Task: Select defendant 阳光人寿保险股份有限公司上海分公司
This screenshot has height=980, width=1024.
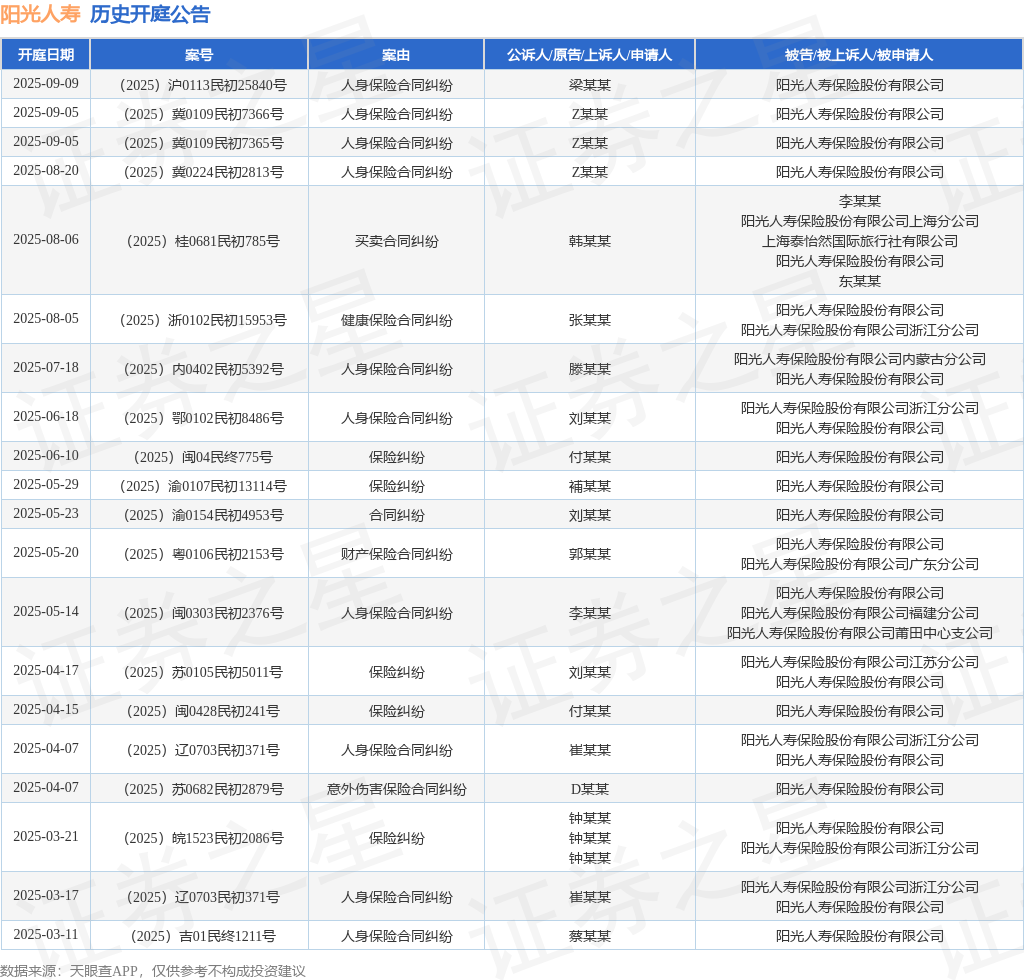Action: click(859, 221)
